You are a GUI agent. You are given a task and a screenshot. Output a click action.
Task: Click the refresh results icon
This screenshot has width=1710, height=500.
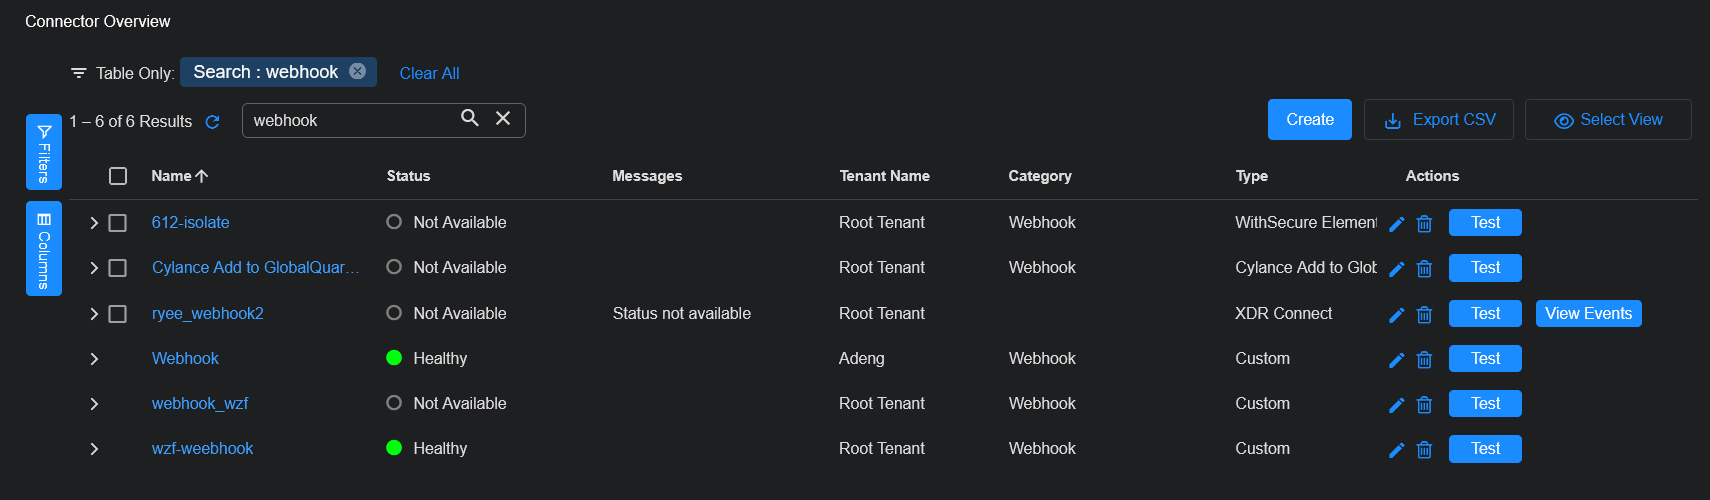pyautogui.click(x=212, y=122)
